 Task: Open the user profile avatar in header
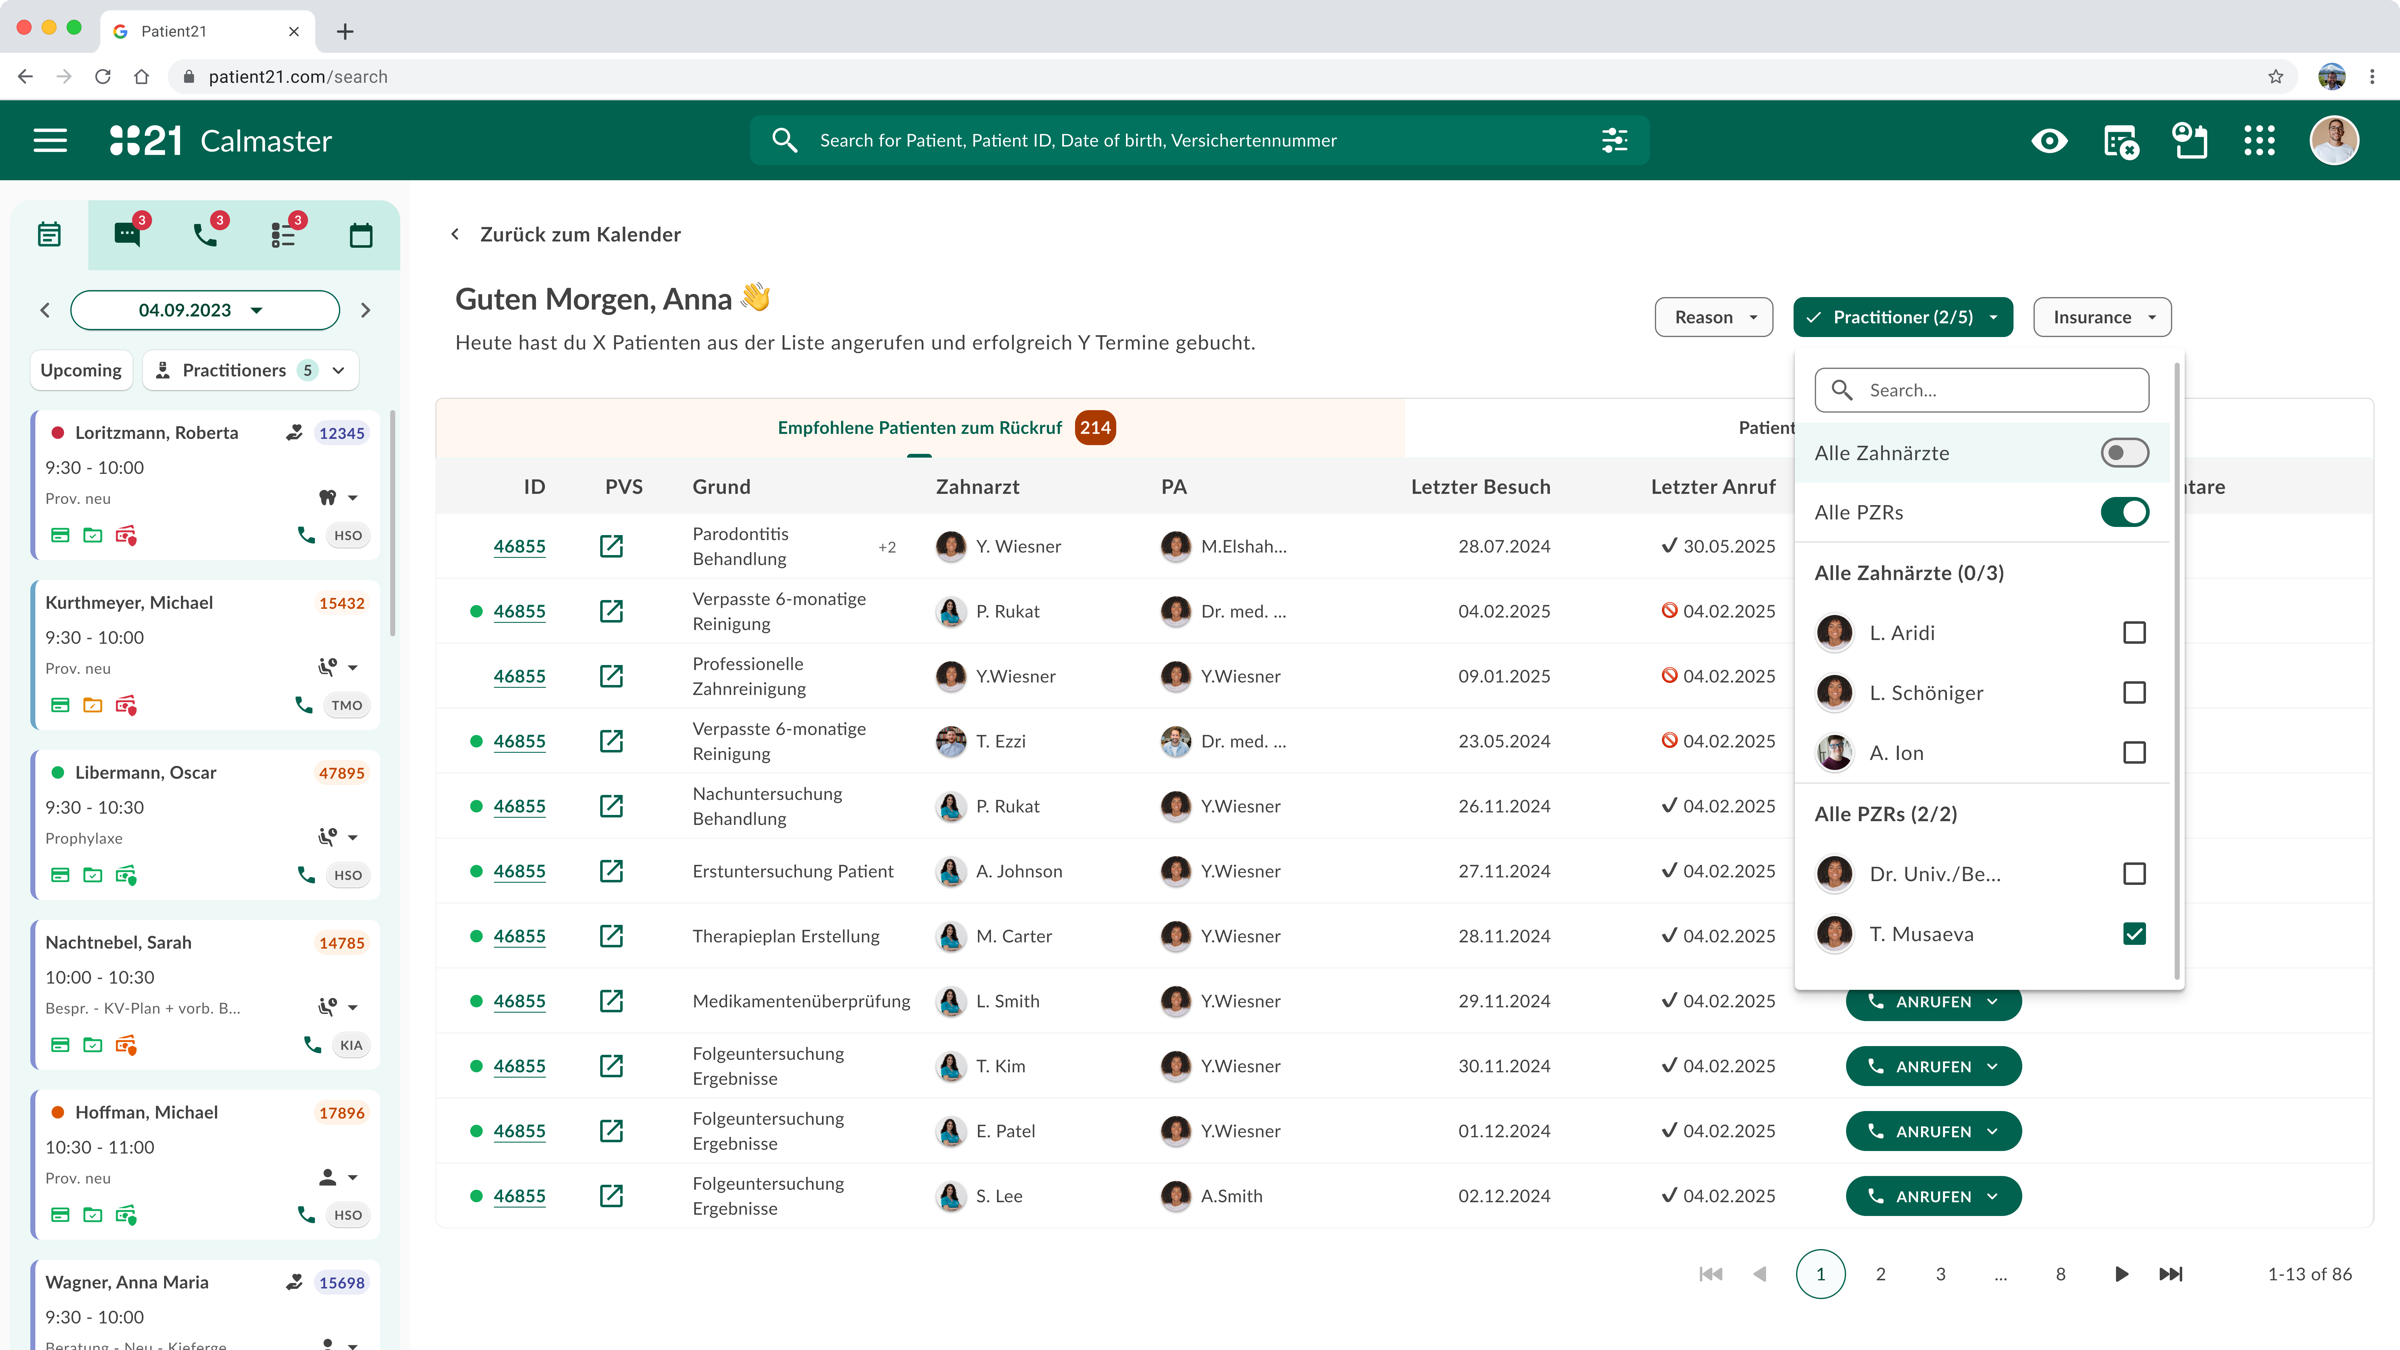tap(2334, 140)
